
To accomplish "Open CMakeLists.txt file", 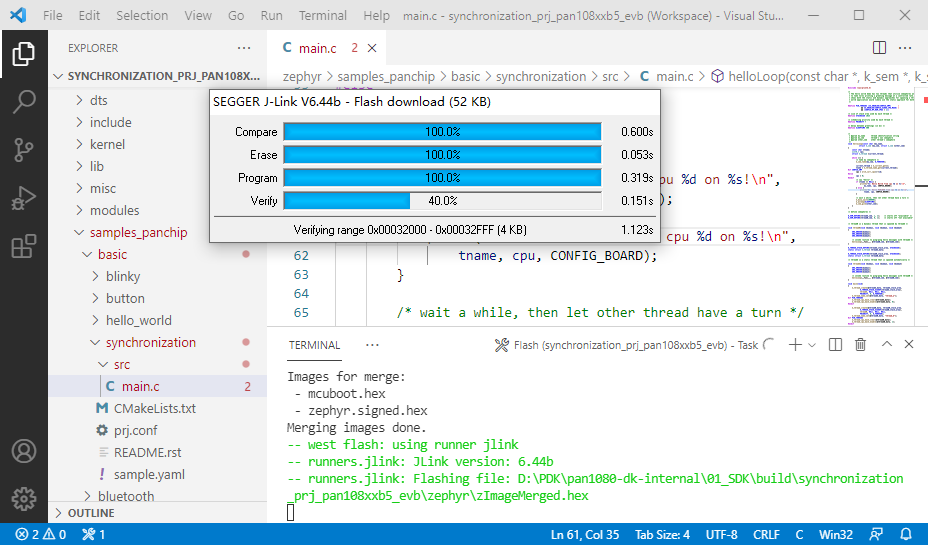I will [157, 408].
